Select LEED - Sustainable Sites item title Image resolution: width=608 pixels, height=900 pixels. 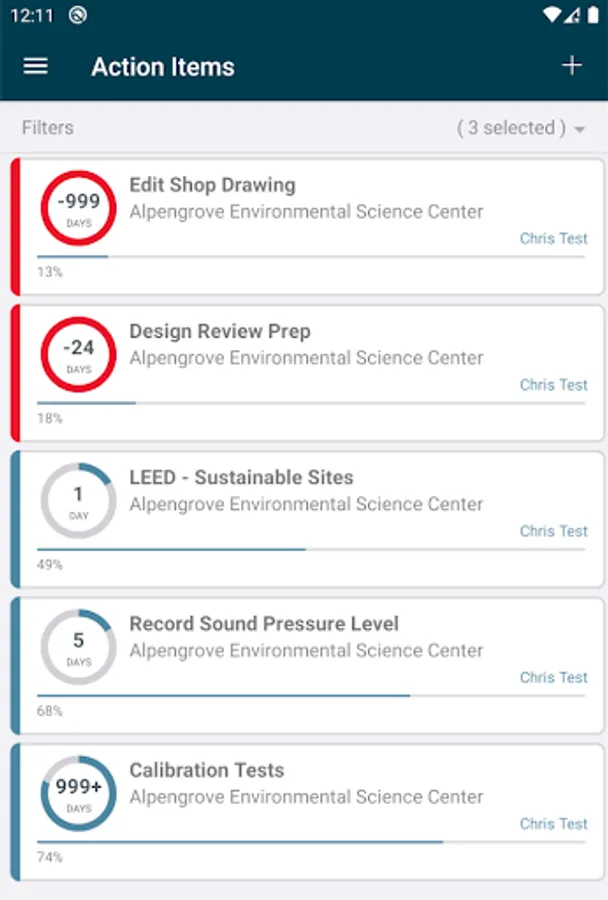pos(241,477)
